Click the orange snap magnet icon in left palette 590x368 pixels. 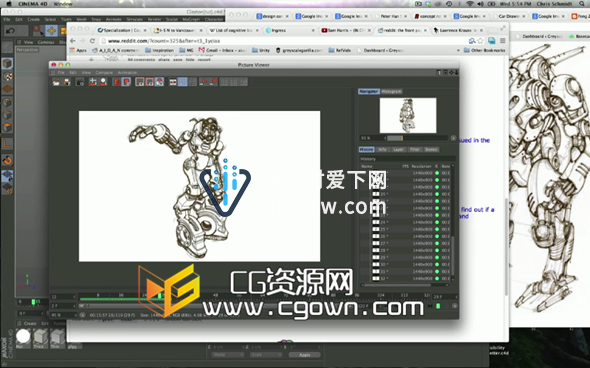click(x=8, y=161)
